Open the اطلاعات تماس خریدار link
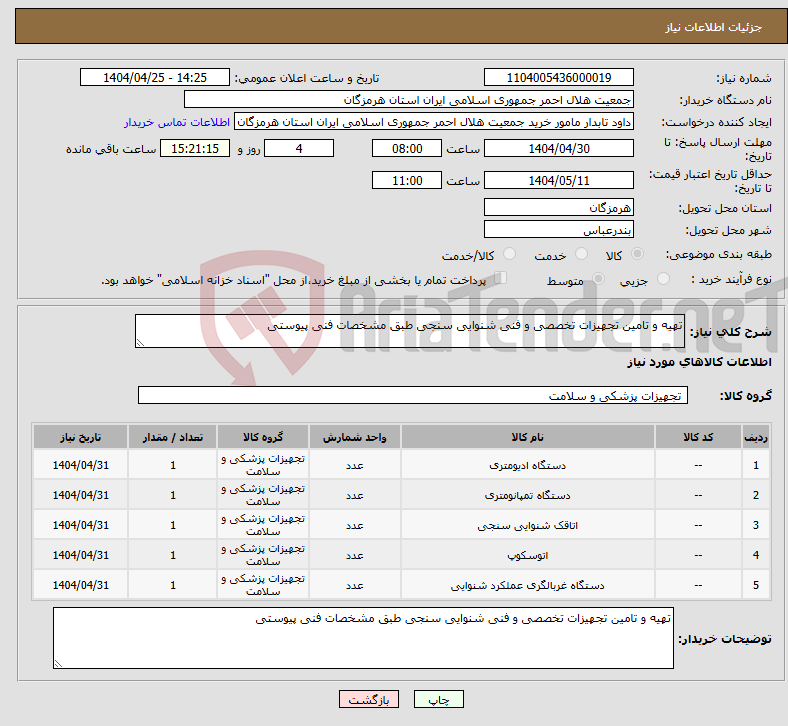 [177, 122]
